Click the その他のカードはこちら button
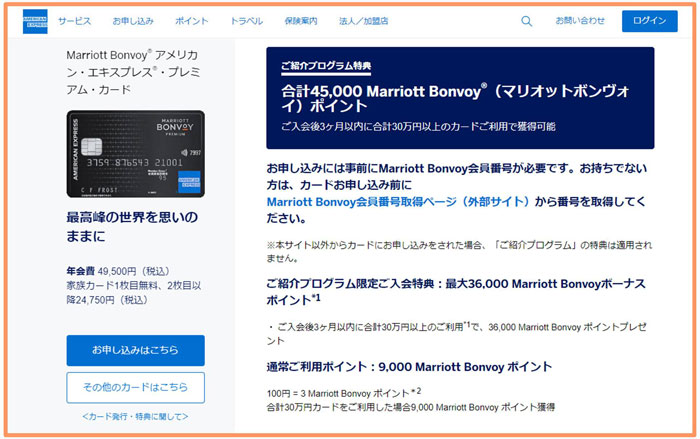This screenshot has height=439, width=700. [136, 387]
